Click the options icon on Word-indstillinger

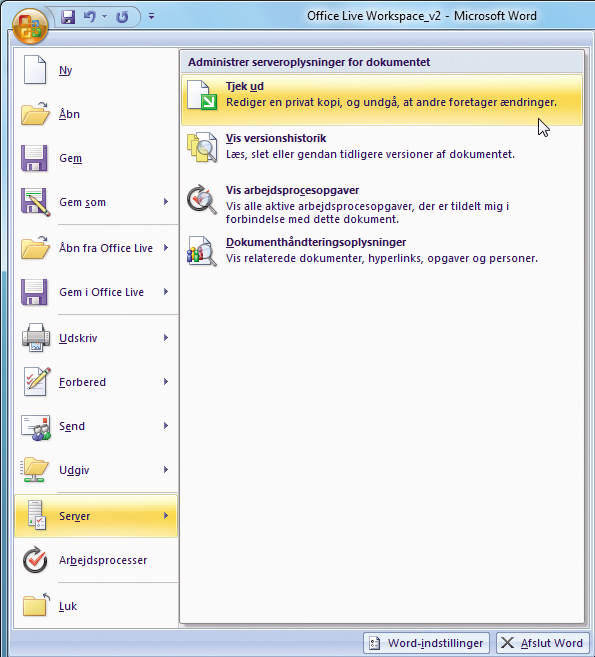tap(374, 643)
